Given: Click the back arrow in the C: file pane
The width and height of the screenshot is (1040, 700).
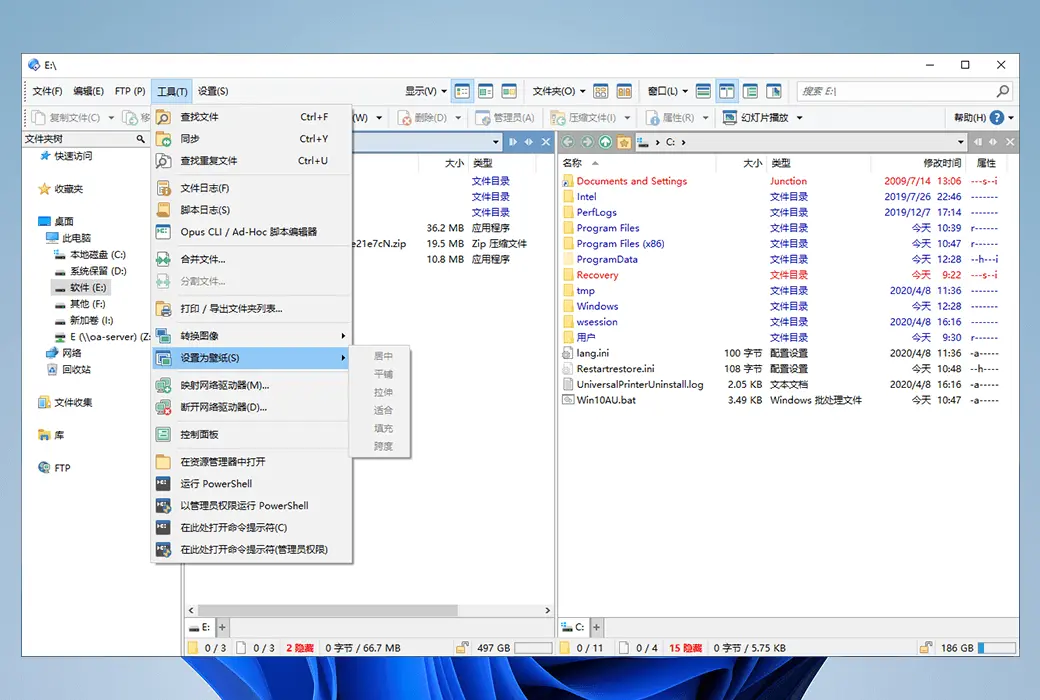Looking at the screenshot, I should point(568,141).
